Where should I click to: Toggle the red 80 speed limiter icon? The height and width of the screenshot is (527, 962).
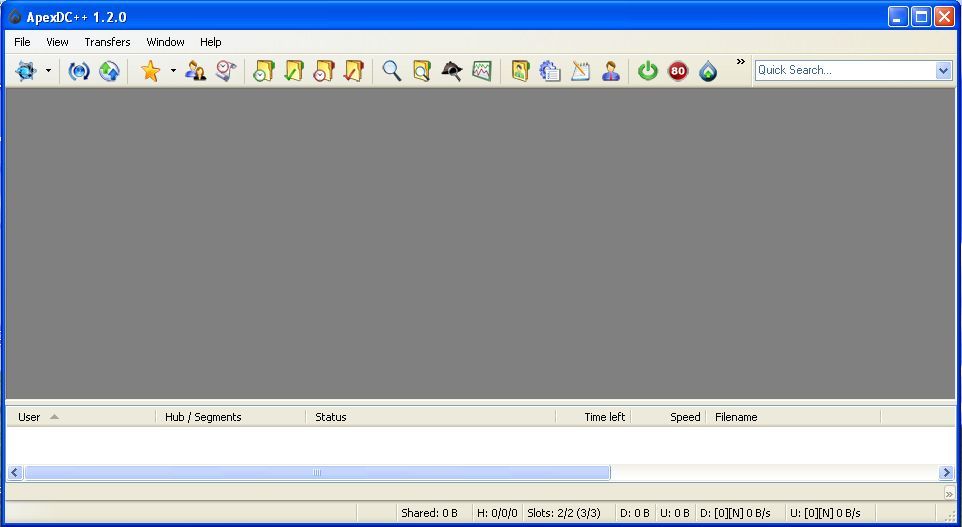pos(678,71)
